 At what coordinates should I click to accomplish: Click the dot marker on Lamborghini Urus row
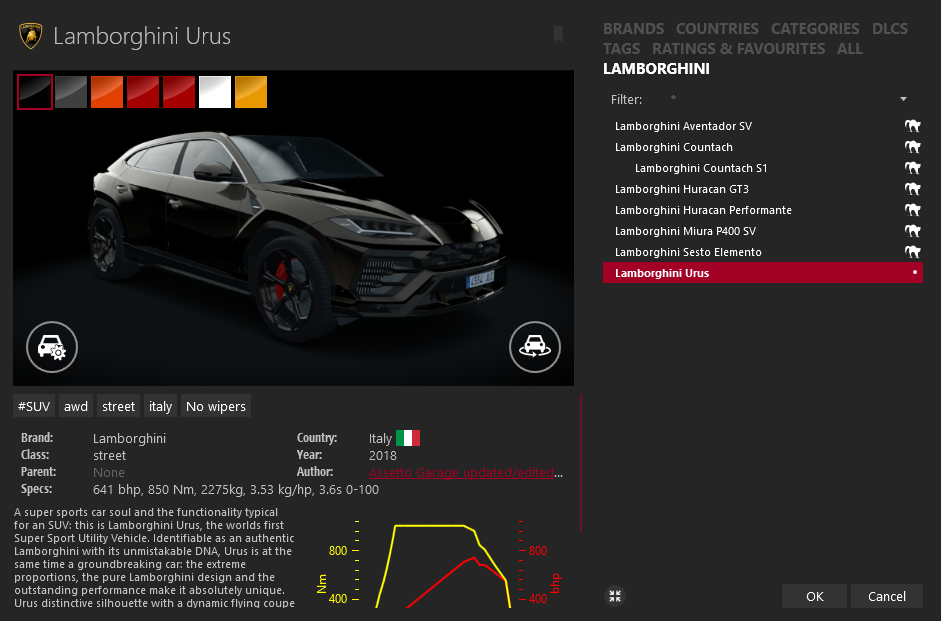[x=915, y=272]
